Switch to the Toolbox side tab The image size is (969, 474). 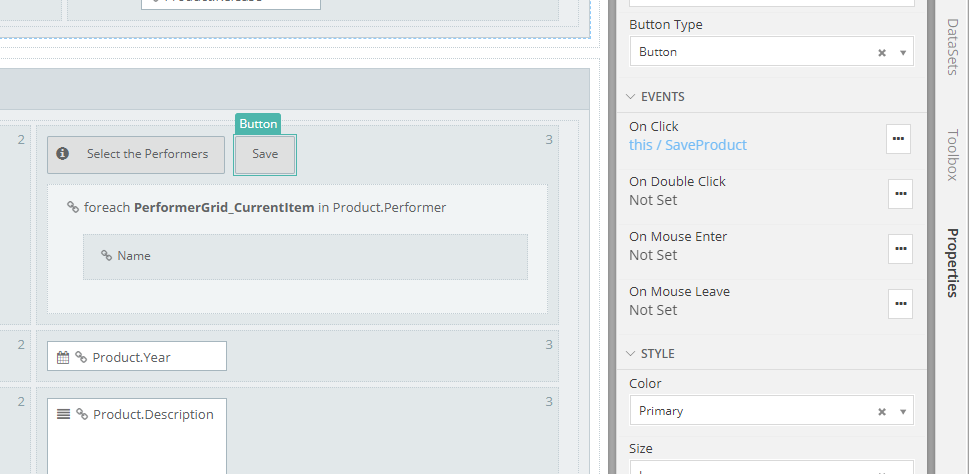point(952,153)
